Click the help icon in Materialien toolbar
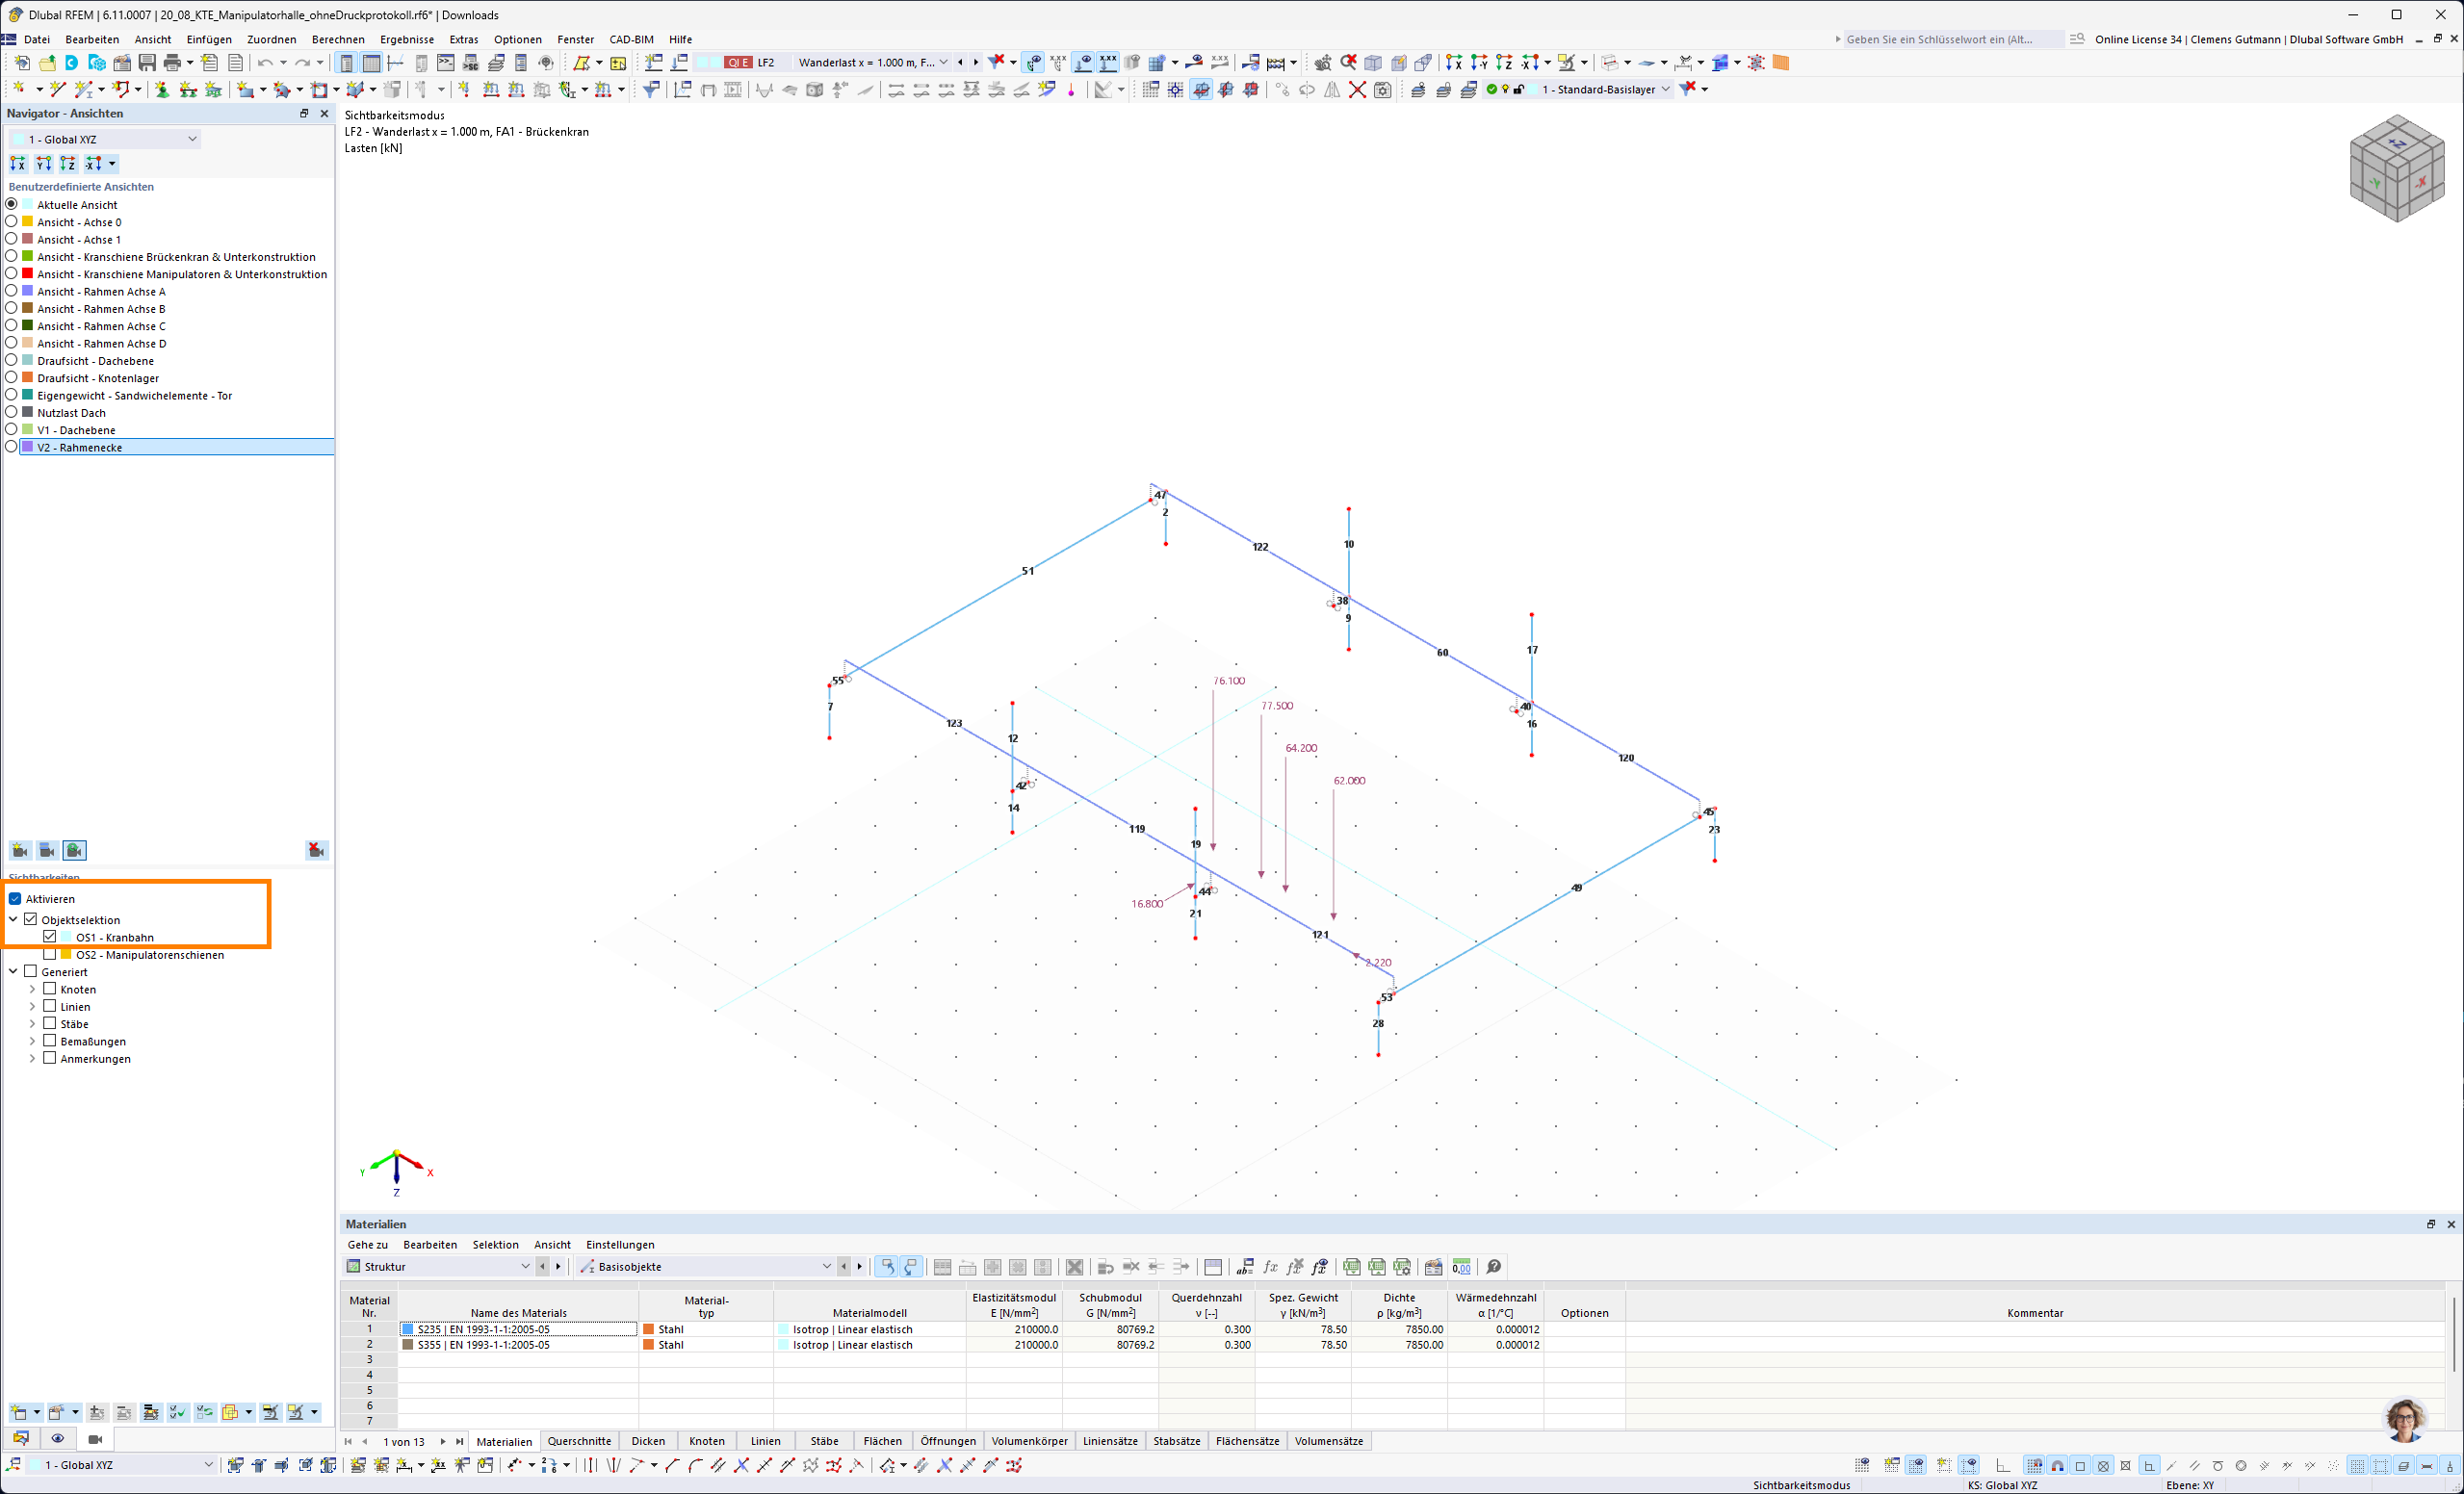Image resolution: width=2464 pixels, height=1494 pixels. (x=1494, y=1267)
